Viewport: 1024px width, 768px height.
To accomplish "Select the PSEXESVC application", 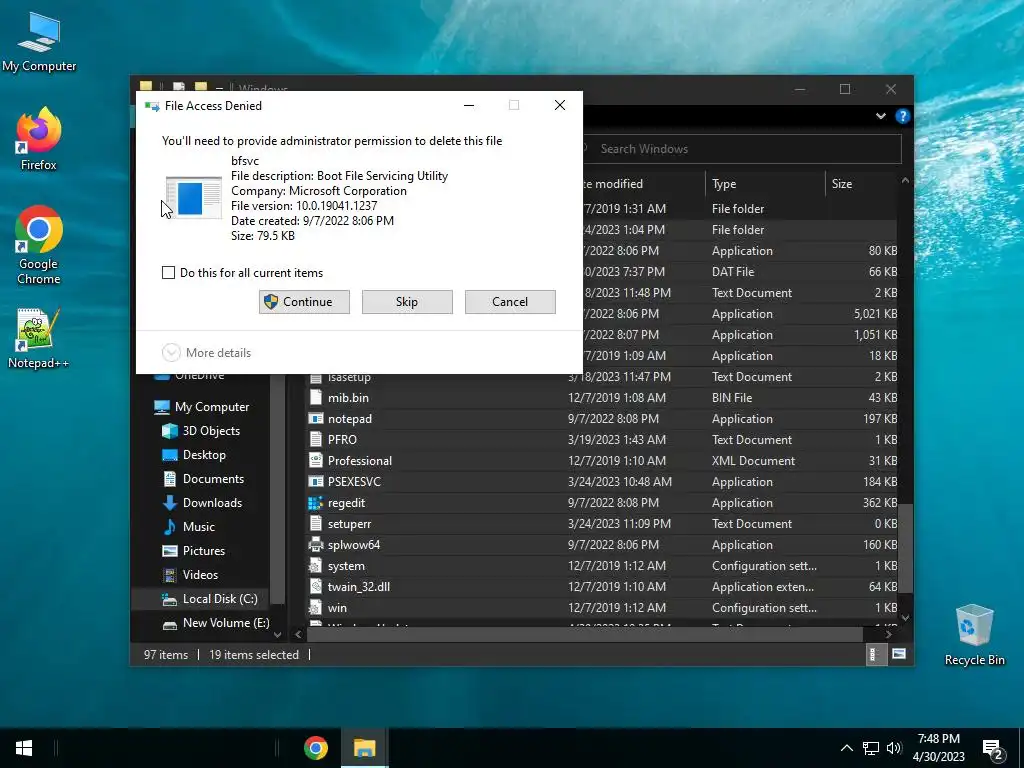I will (x=601, y=482).
